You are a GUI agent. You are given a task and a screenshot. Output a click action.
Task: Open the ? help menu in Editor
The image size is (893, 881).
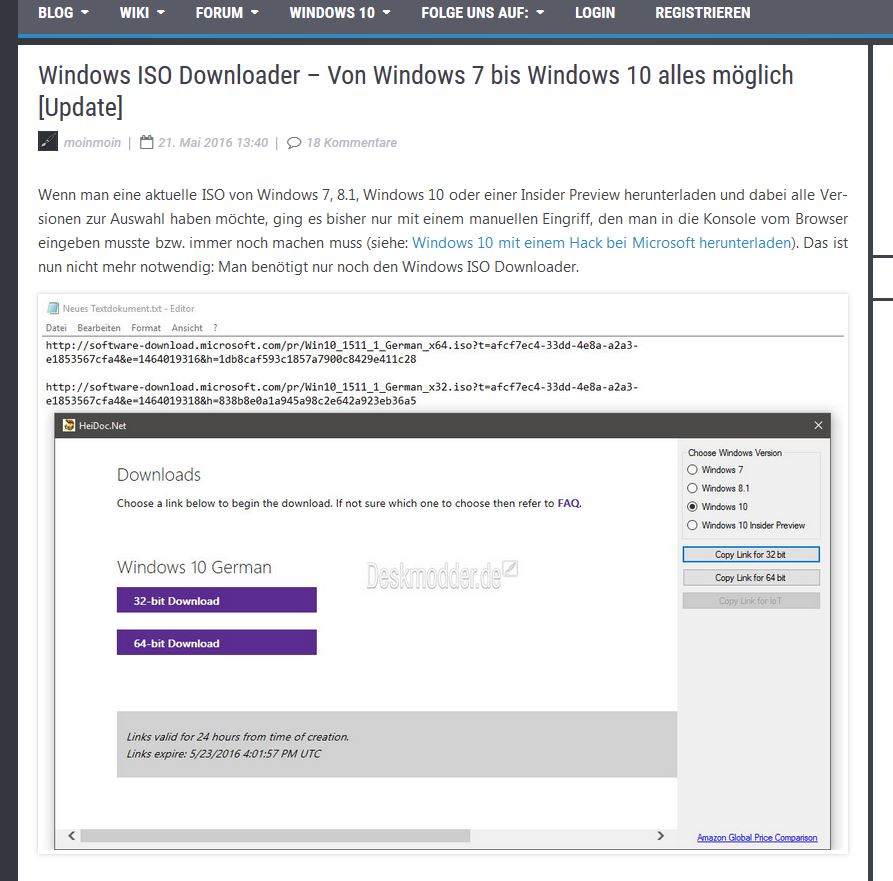pos(215,328)
